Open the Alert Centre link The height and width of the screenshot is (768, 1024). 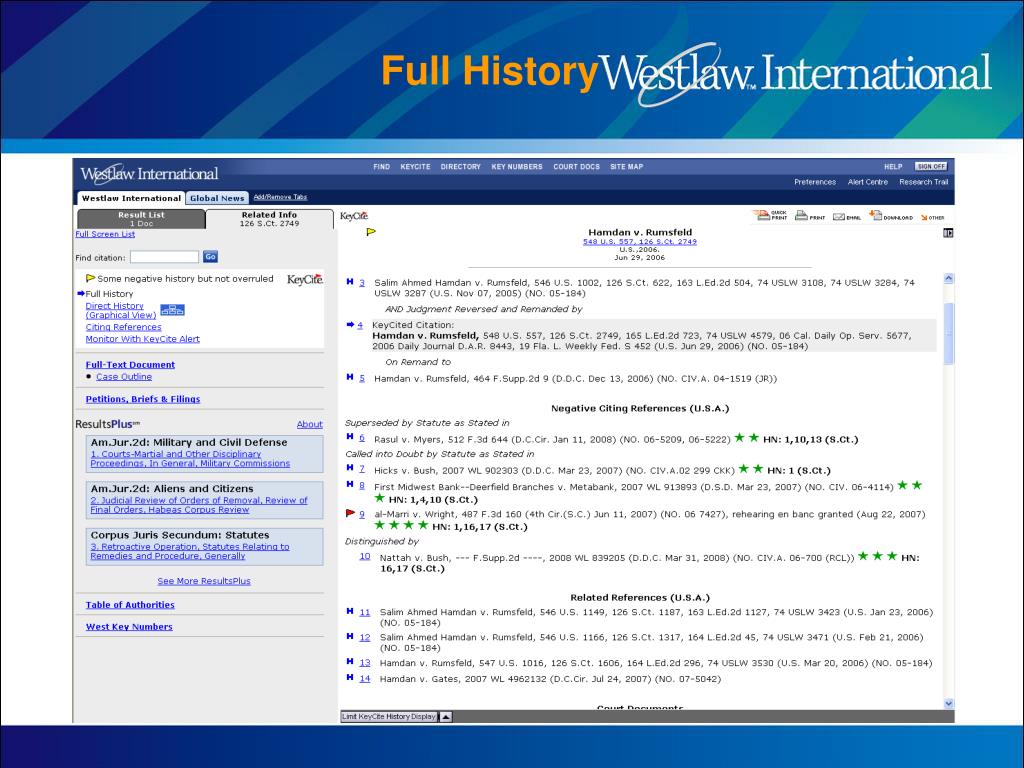[867, 182]
